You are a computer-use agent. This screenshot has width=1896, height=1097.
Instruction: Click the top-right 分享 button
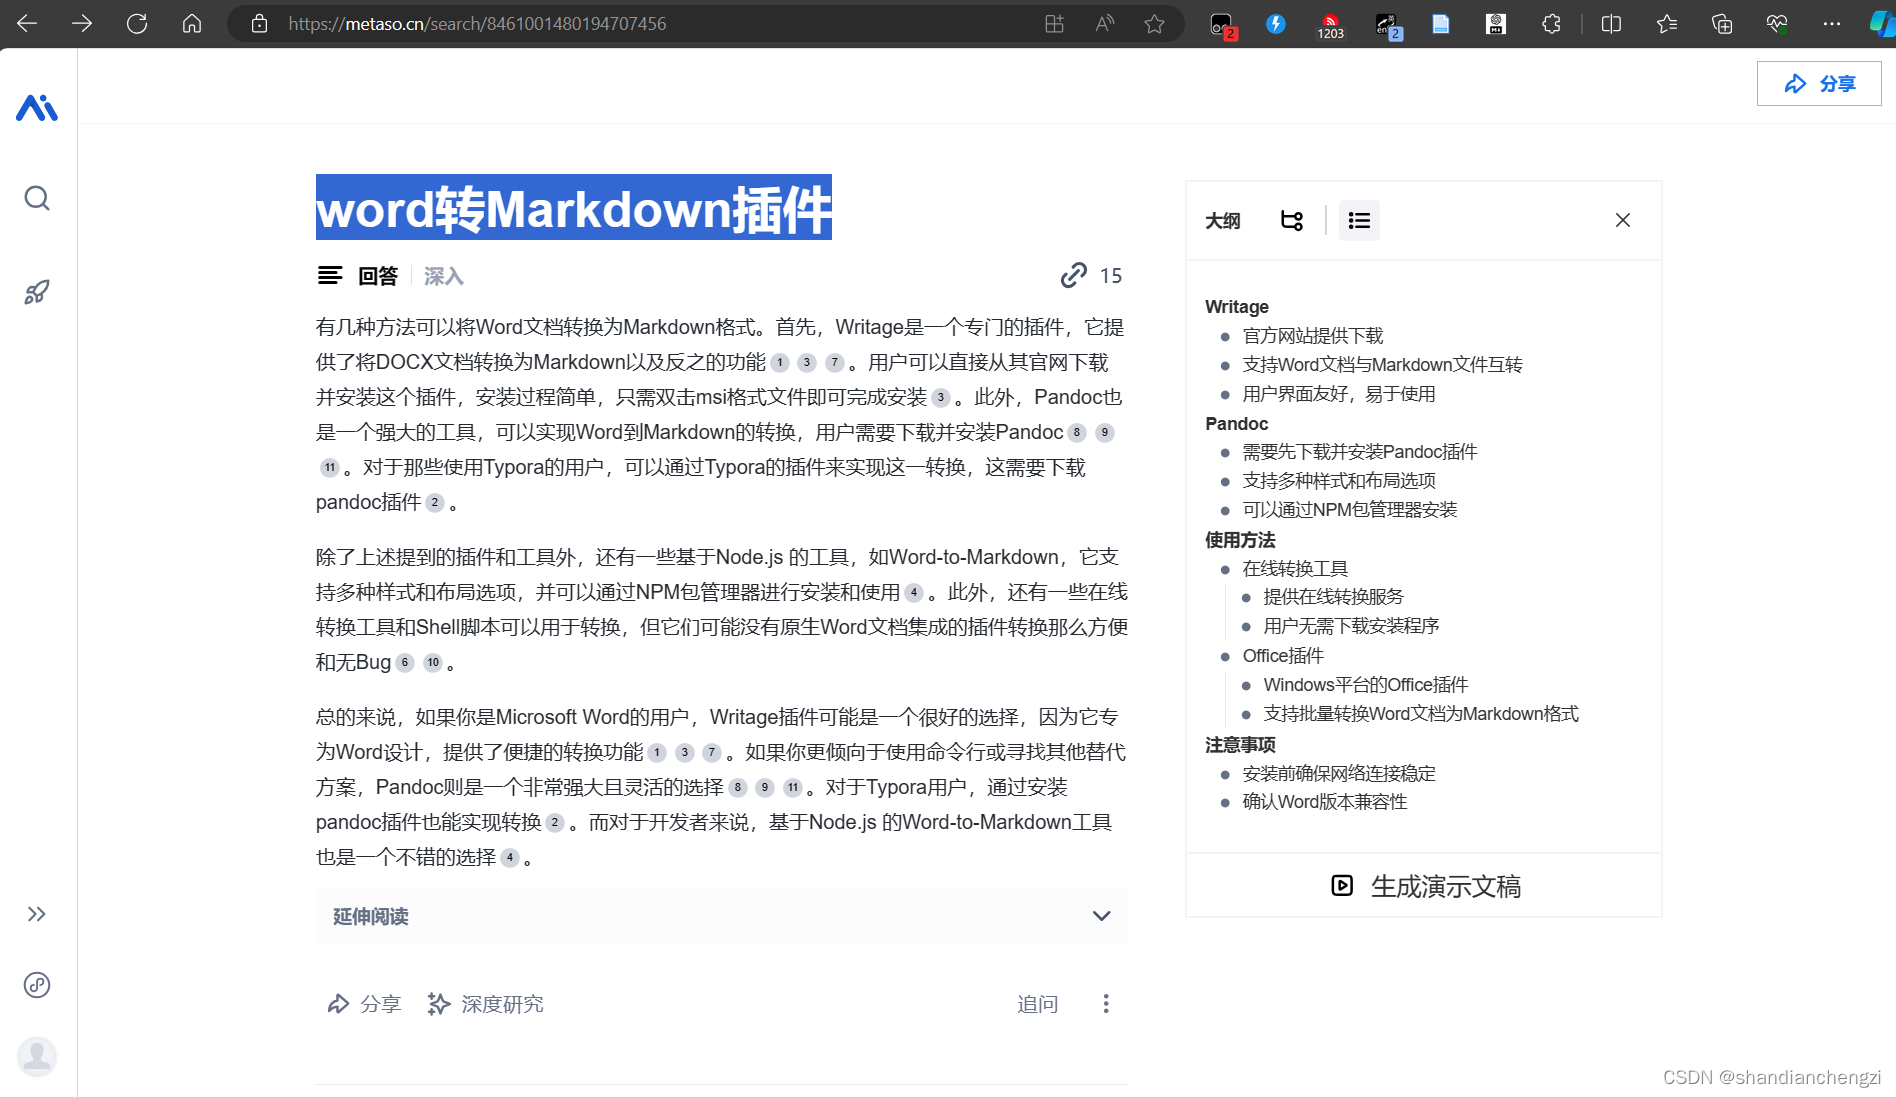[x=1819, y=84]
